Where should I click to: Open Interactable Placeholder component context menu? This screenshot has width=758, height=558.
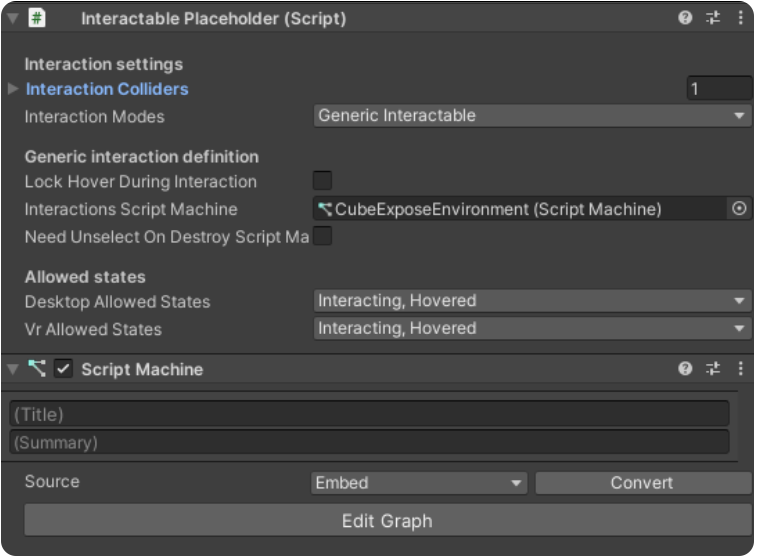coord(740,19)
